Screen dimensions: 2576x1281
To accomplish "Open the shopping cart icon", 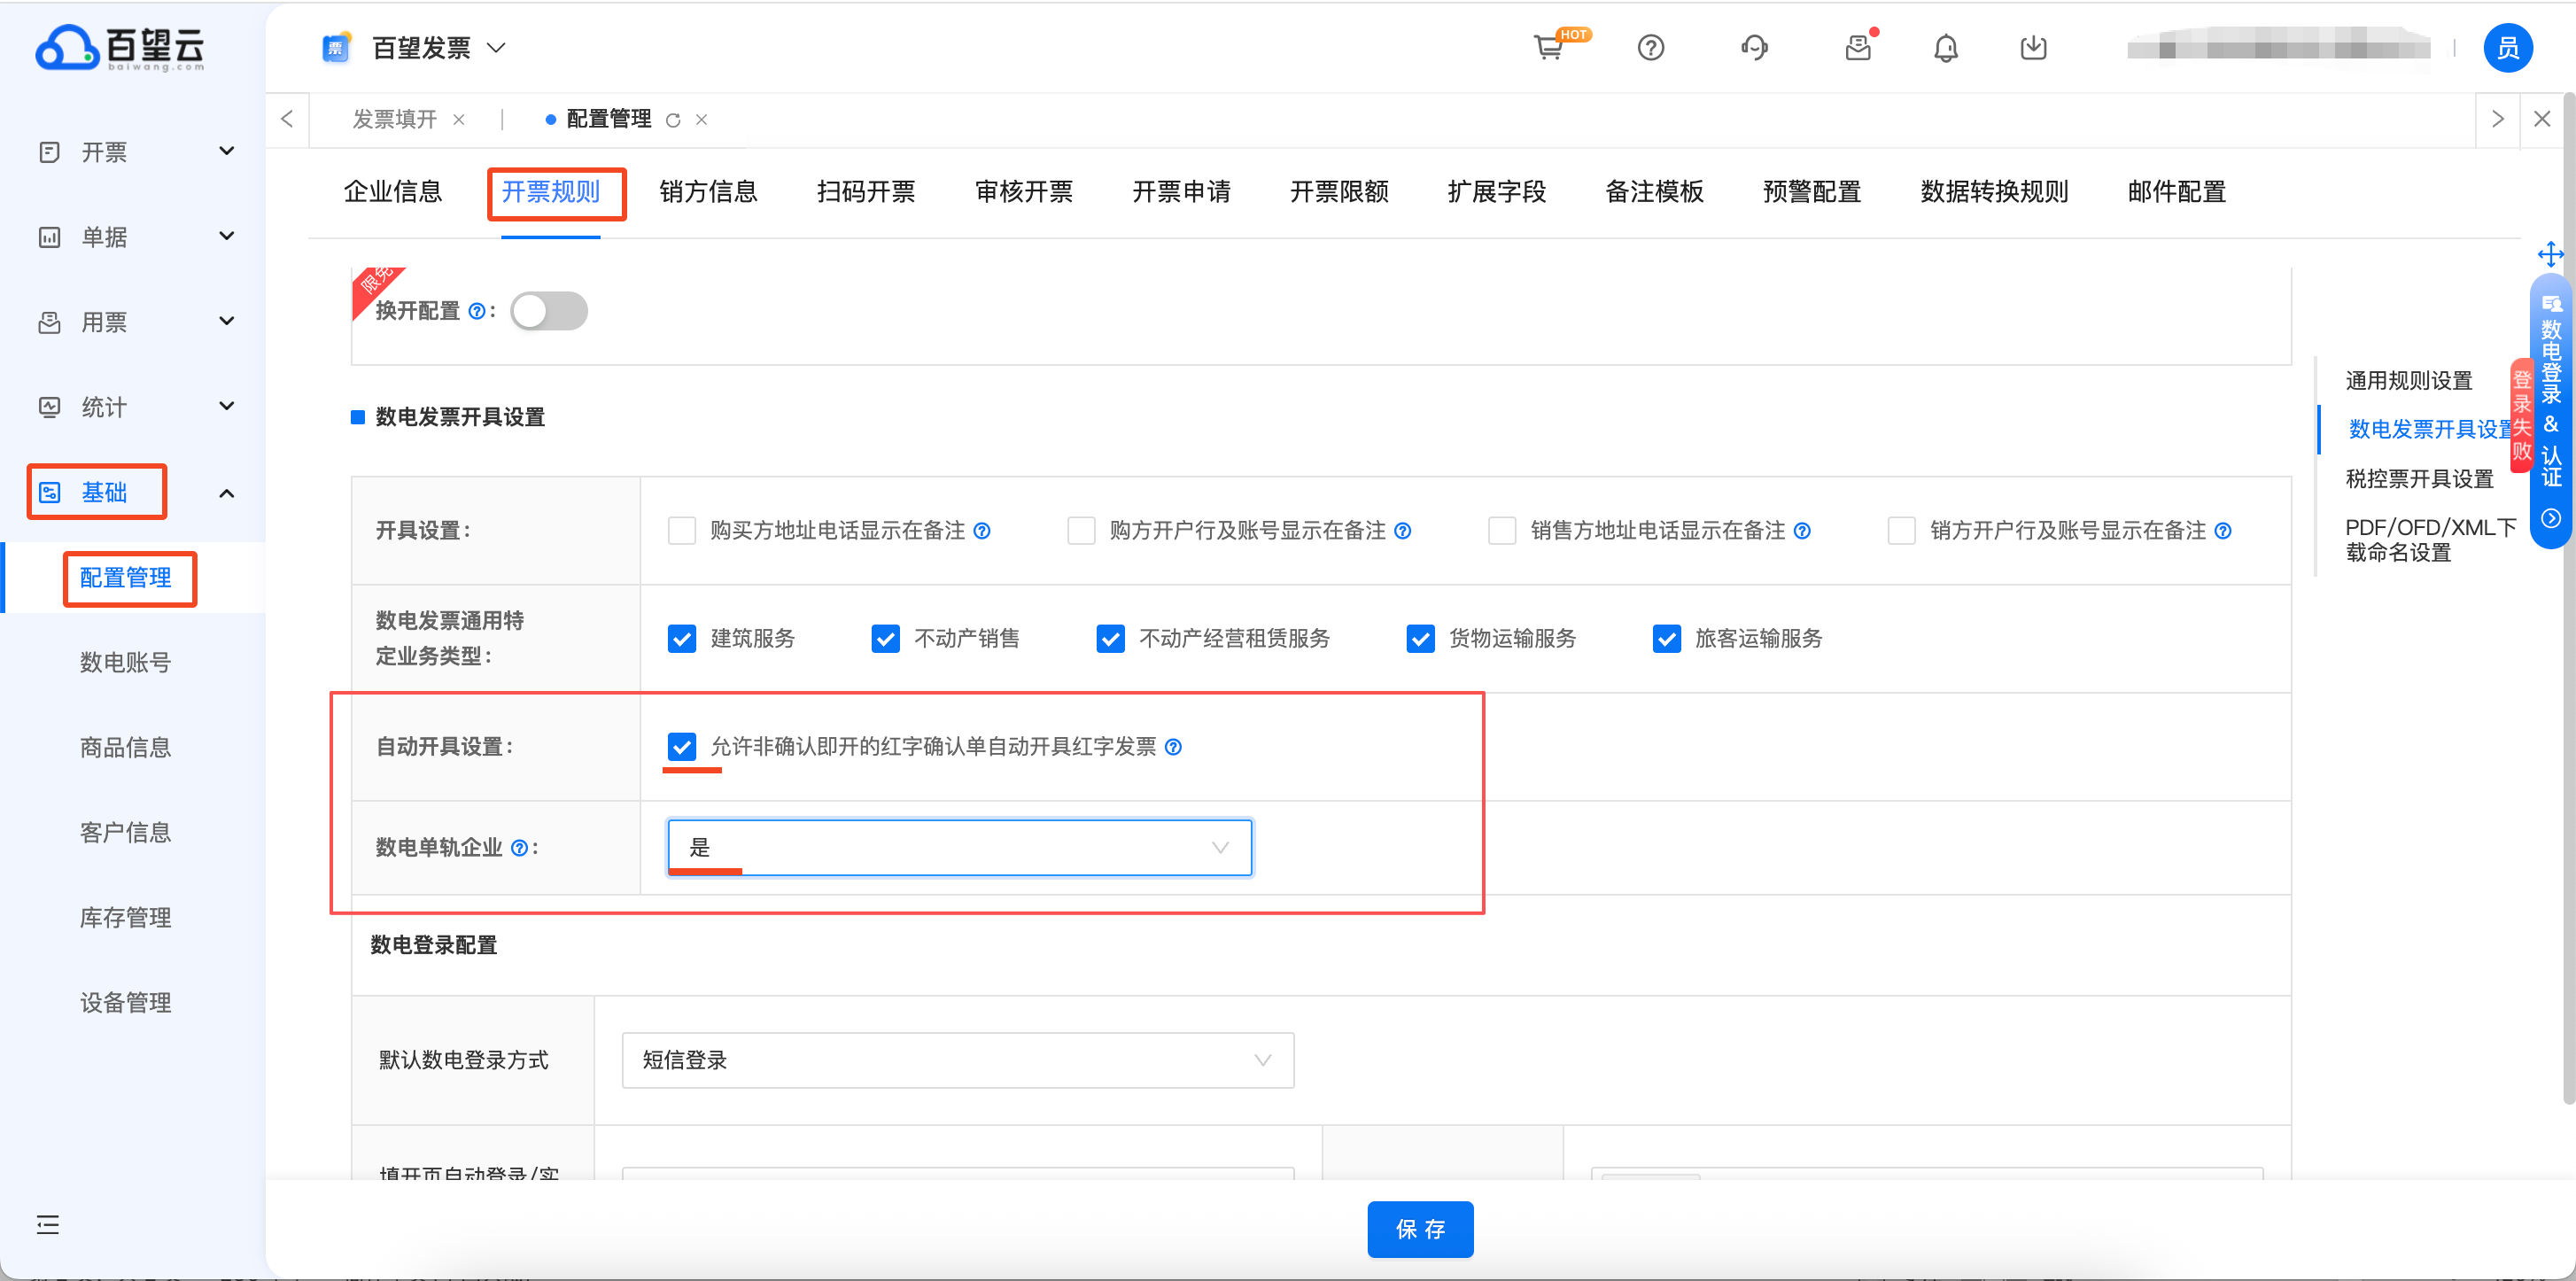I will click(x=1548, y=47).
